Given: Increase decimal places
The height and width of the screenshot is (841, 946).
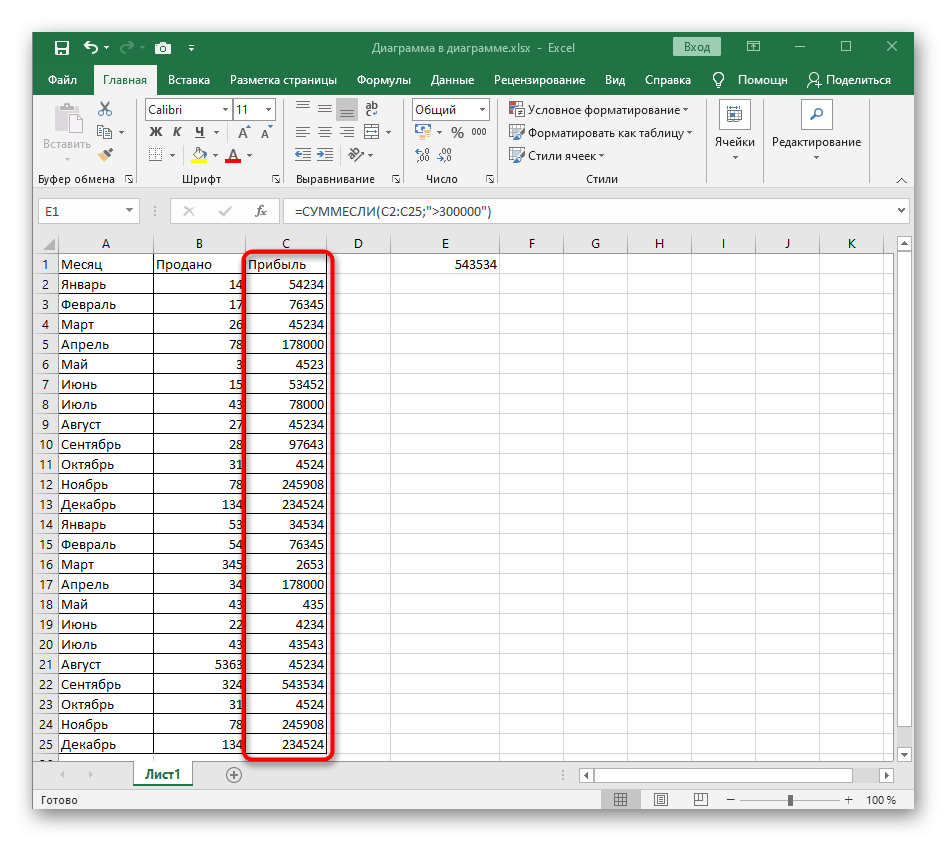Looking at the screenshot, I should coord(422,155).
